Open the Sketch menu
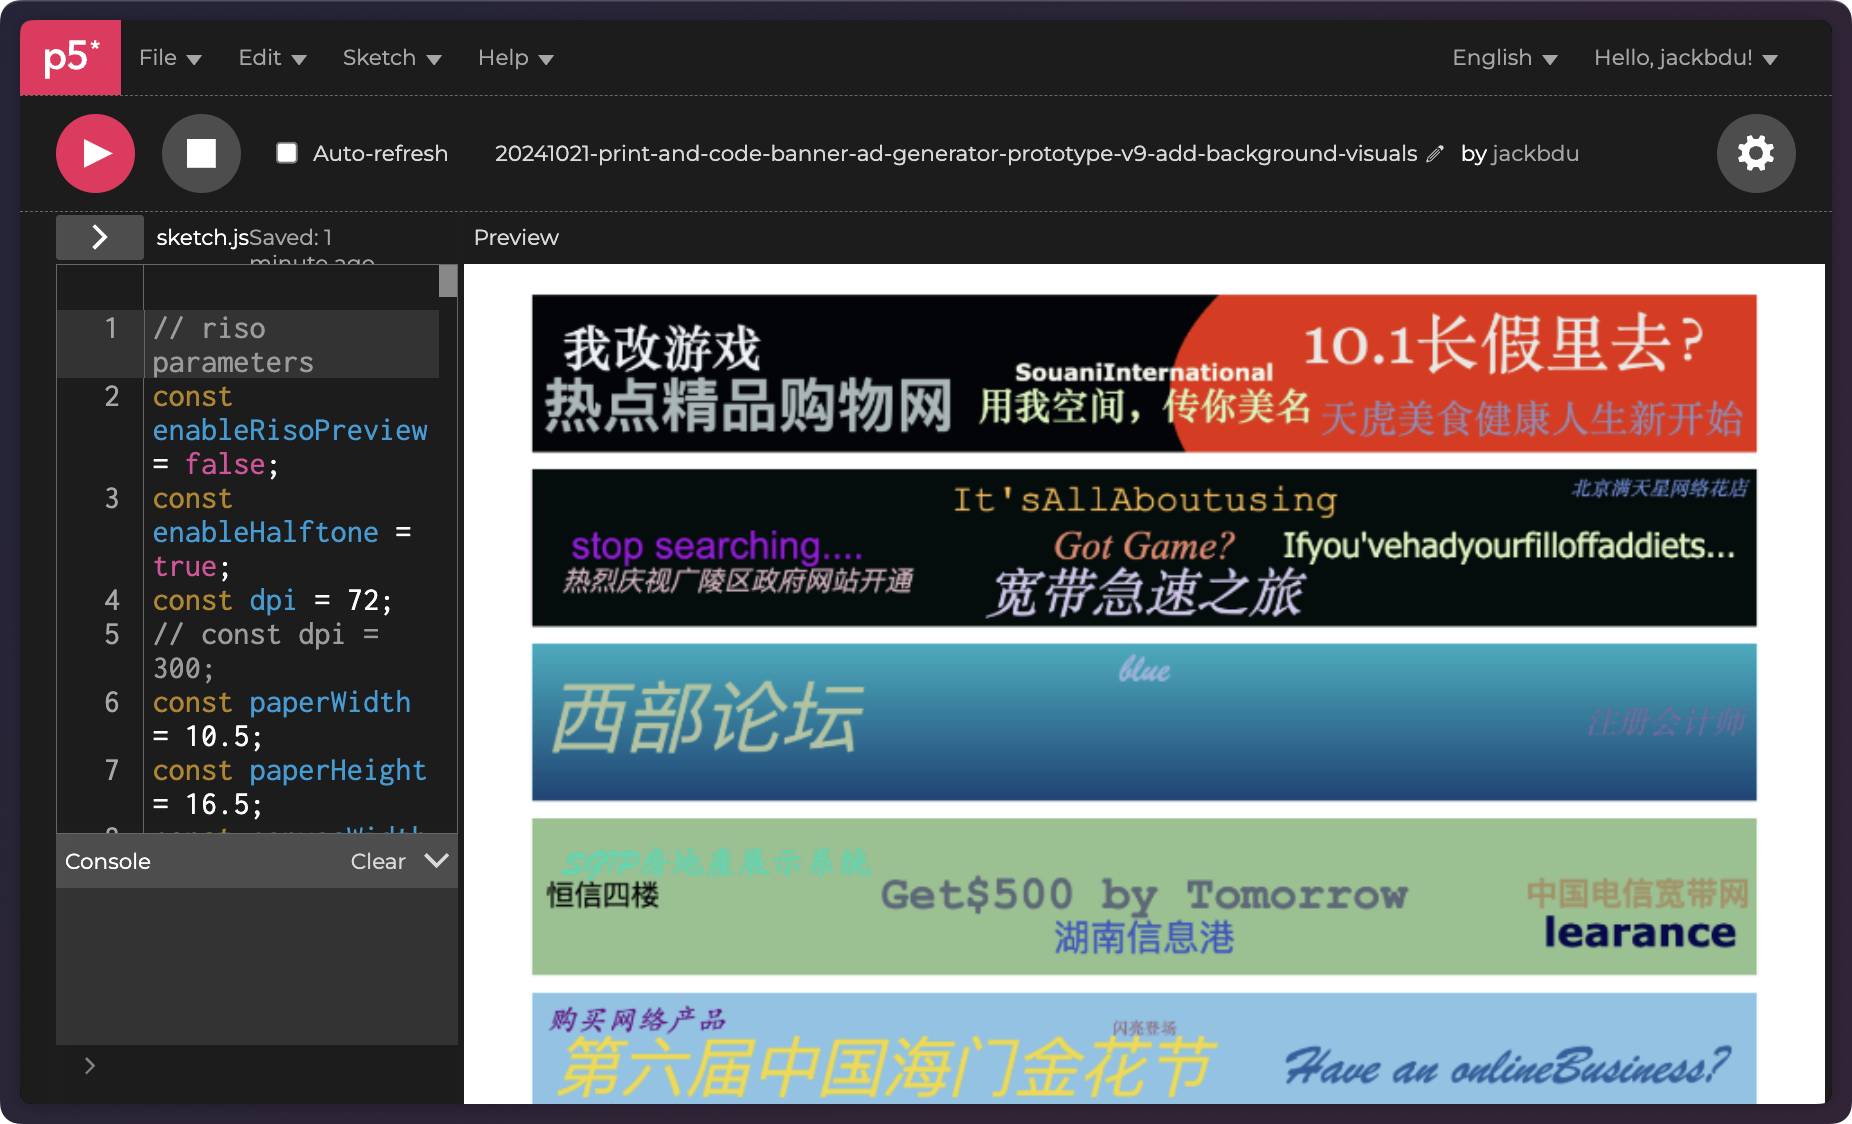 pos(391,58)
